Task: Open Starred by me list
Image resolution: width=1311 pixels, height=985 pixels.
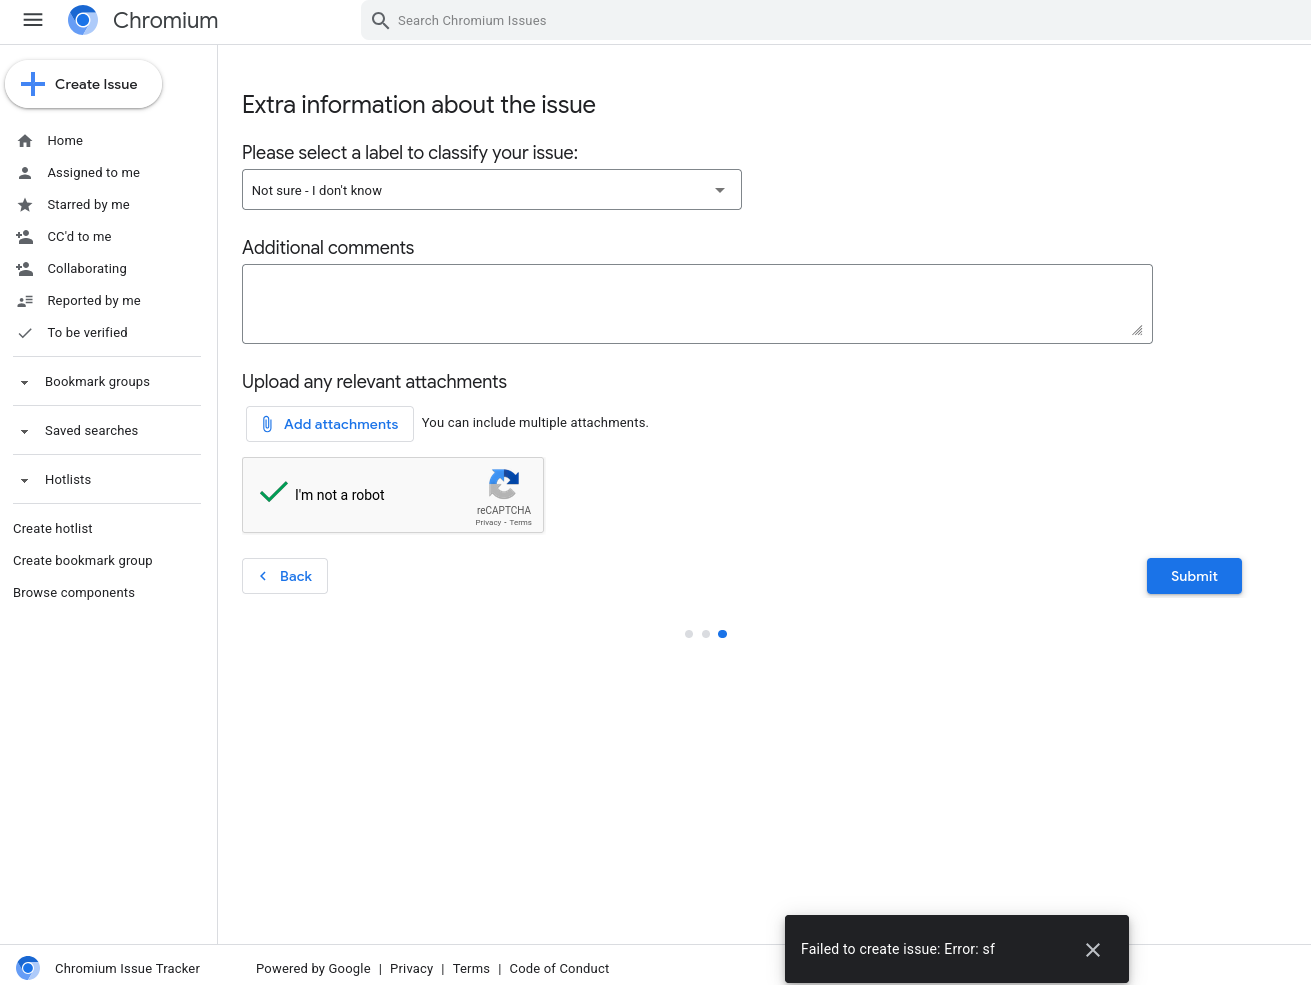Action: pyautogui.click(x=89, y=205)
